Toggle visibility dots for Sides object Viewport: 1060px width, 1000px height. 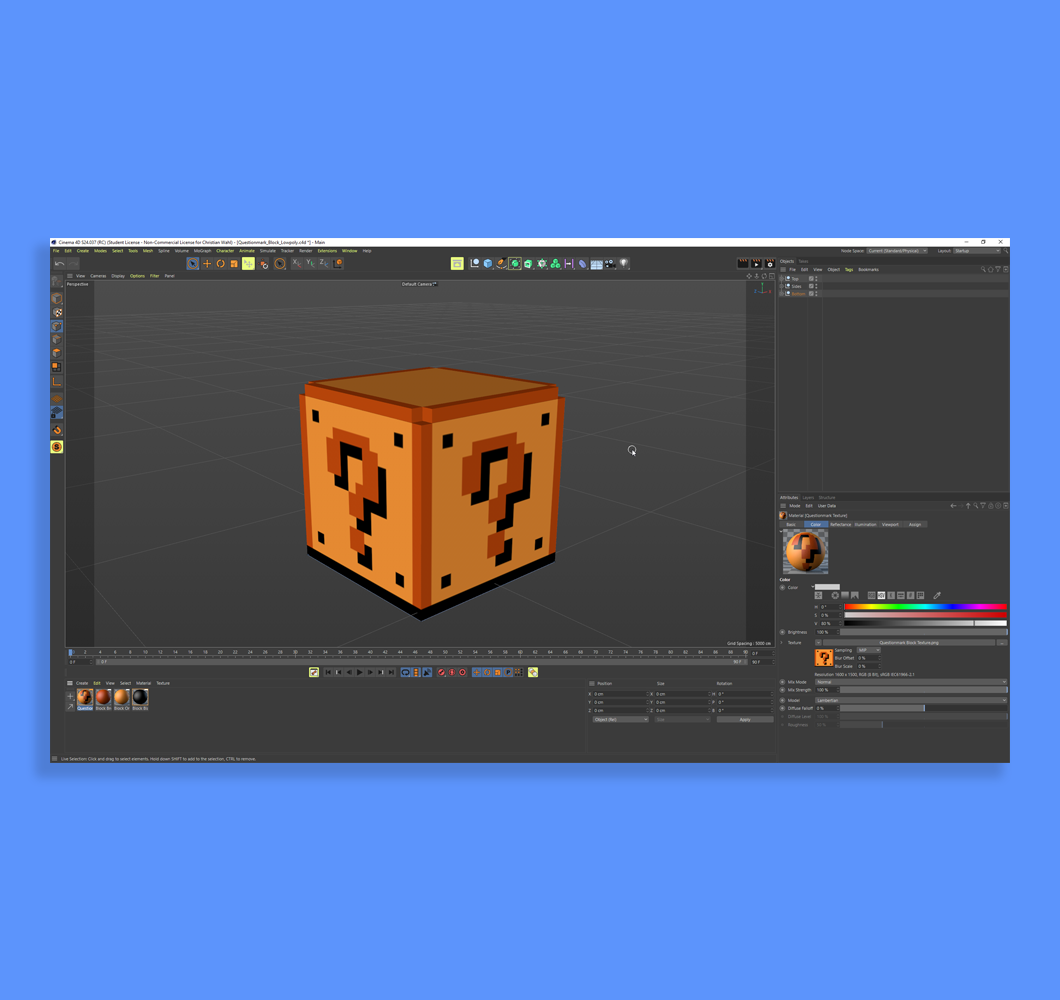(x=817, y=286)
